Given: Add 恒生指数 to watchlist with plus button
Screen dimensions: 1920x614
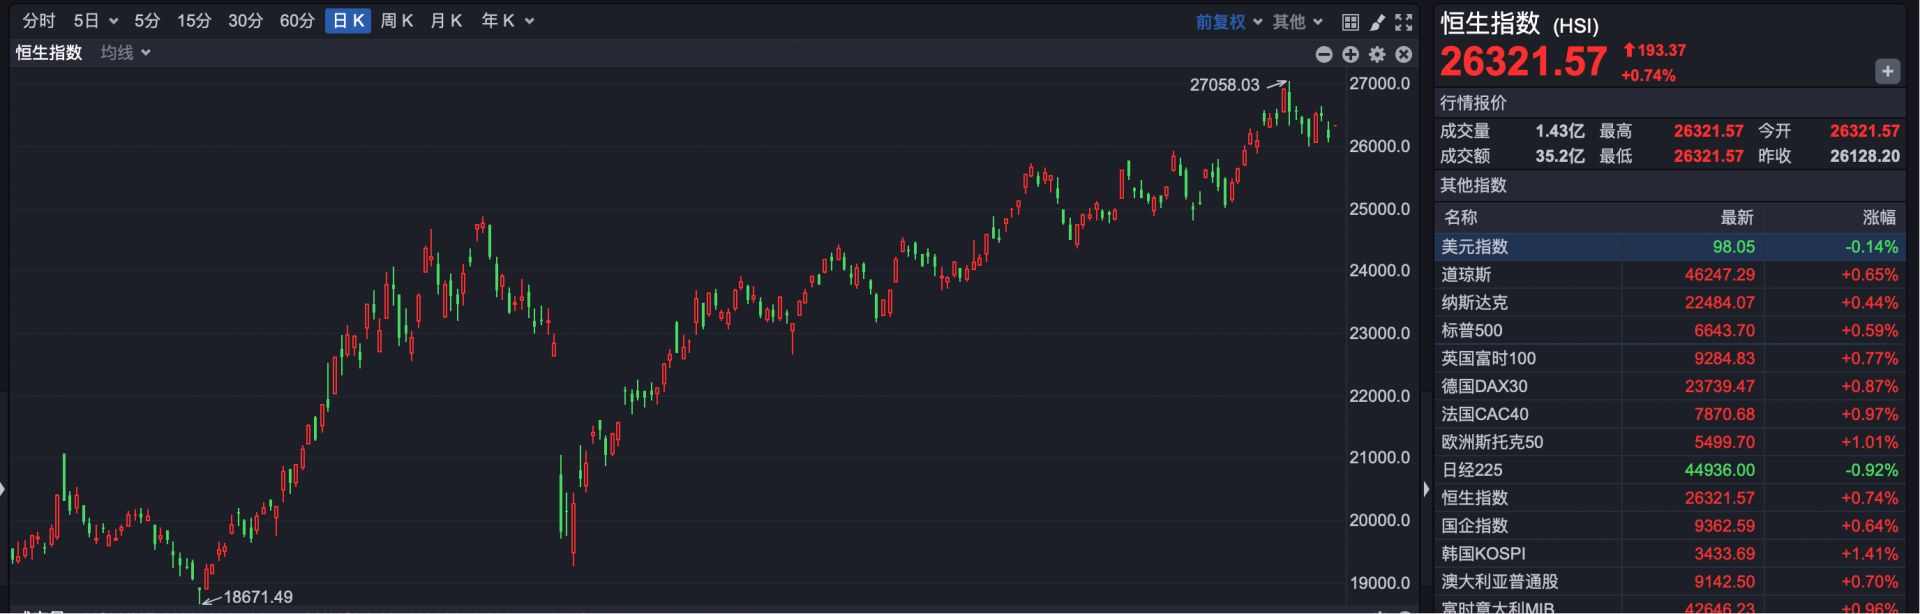Looking at the screenshot, I should (1887, 71).
